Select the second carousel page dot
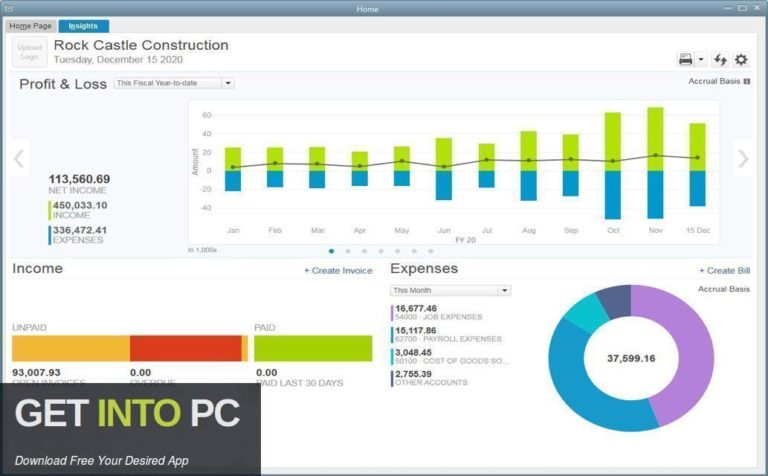This screenshot has height=476, width=768. 348,251
